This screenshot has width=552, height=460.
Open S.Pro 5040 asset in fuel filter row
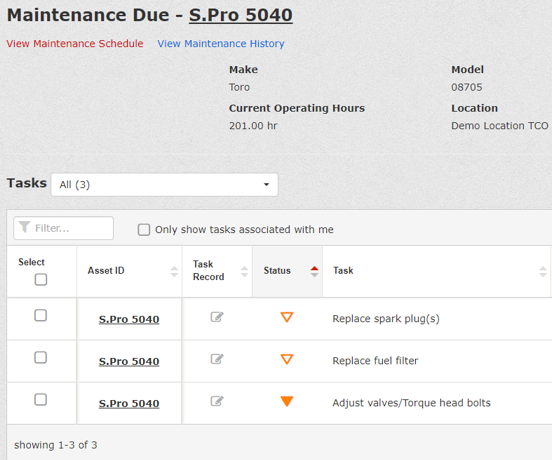129,361
